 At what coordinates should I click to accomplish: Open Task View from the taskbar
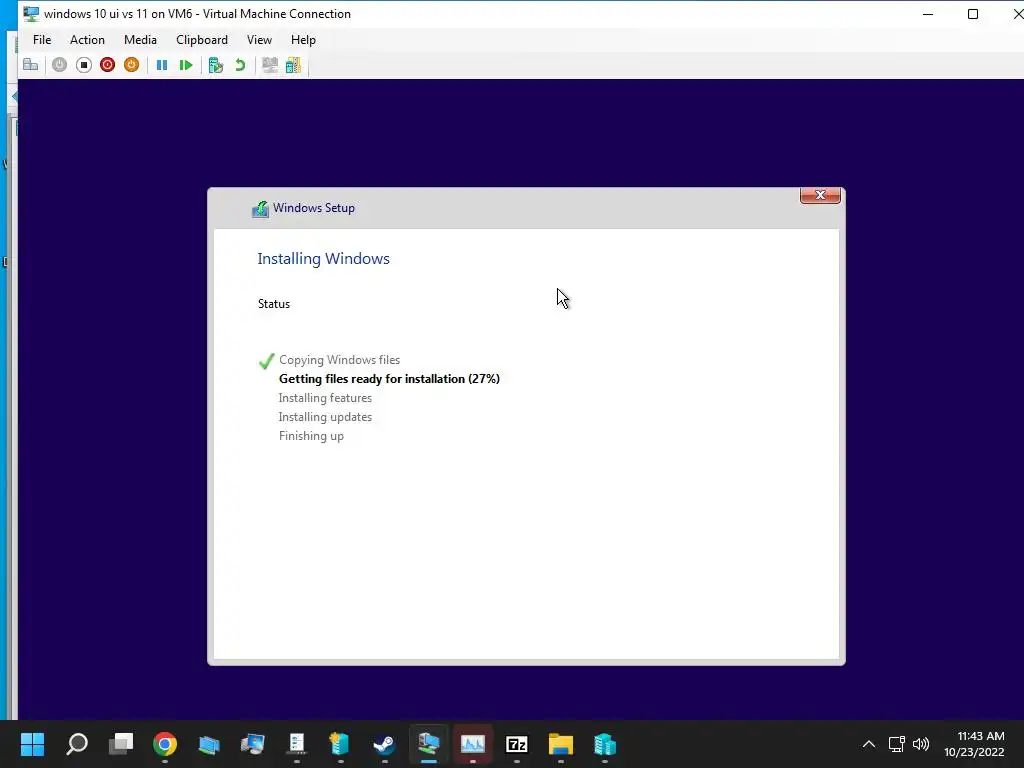click(121, 744)
